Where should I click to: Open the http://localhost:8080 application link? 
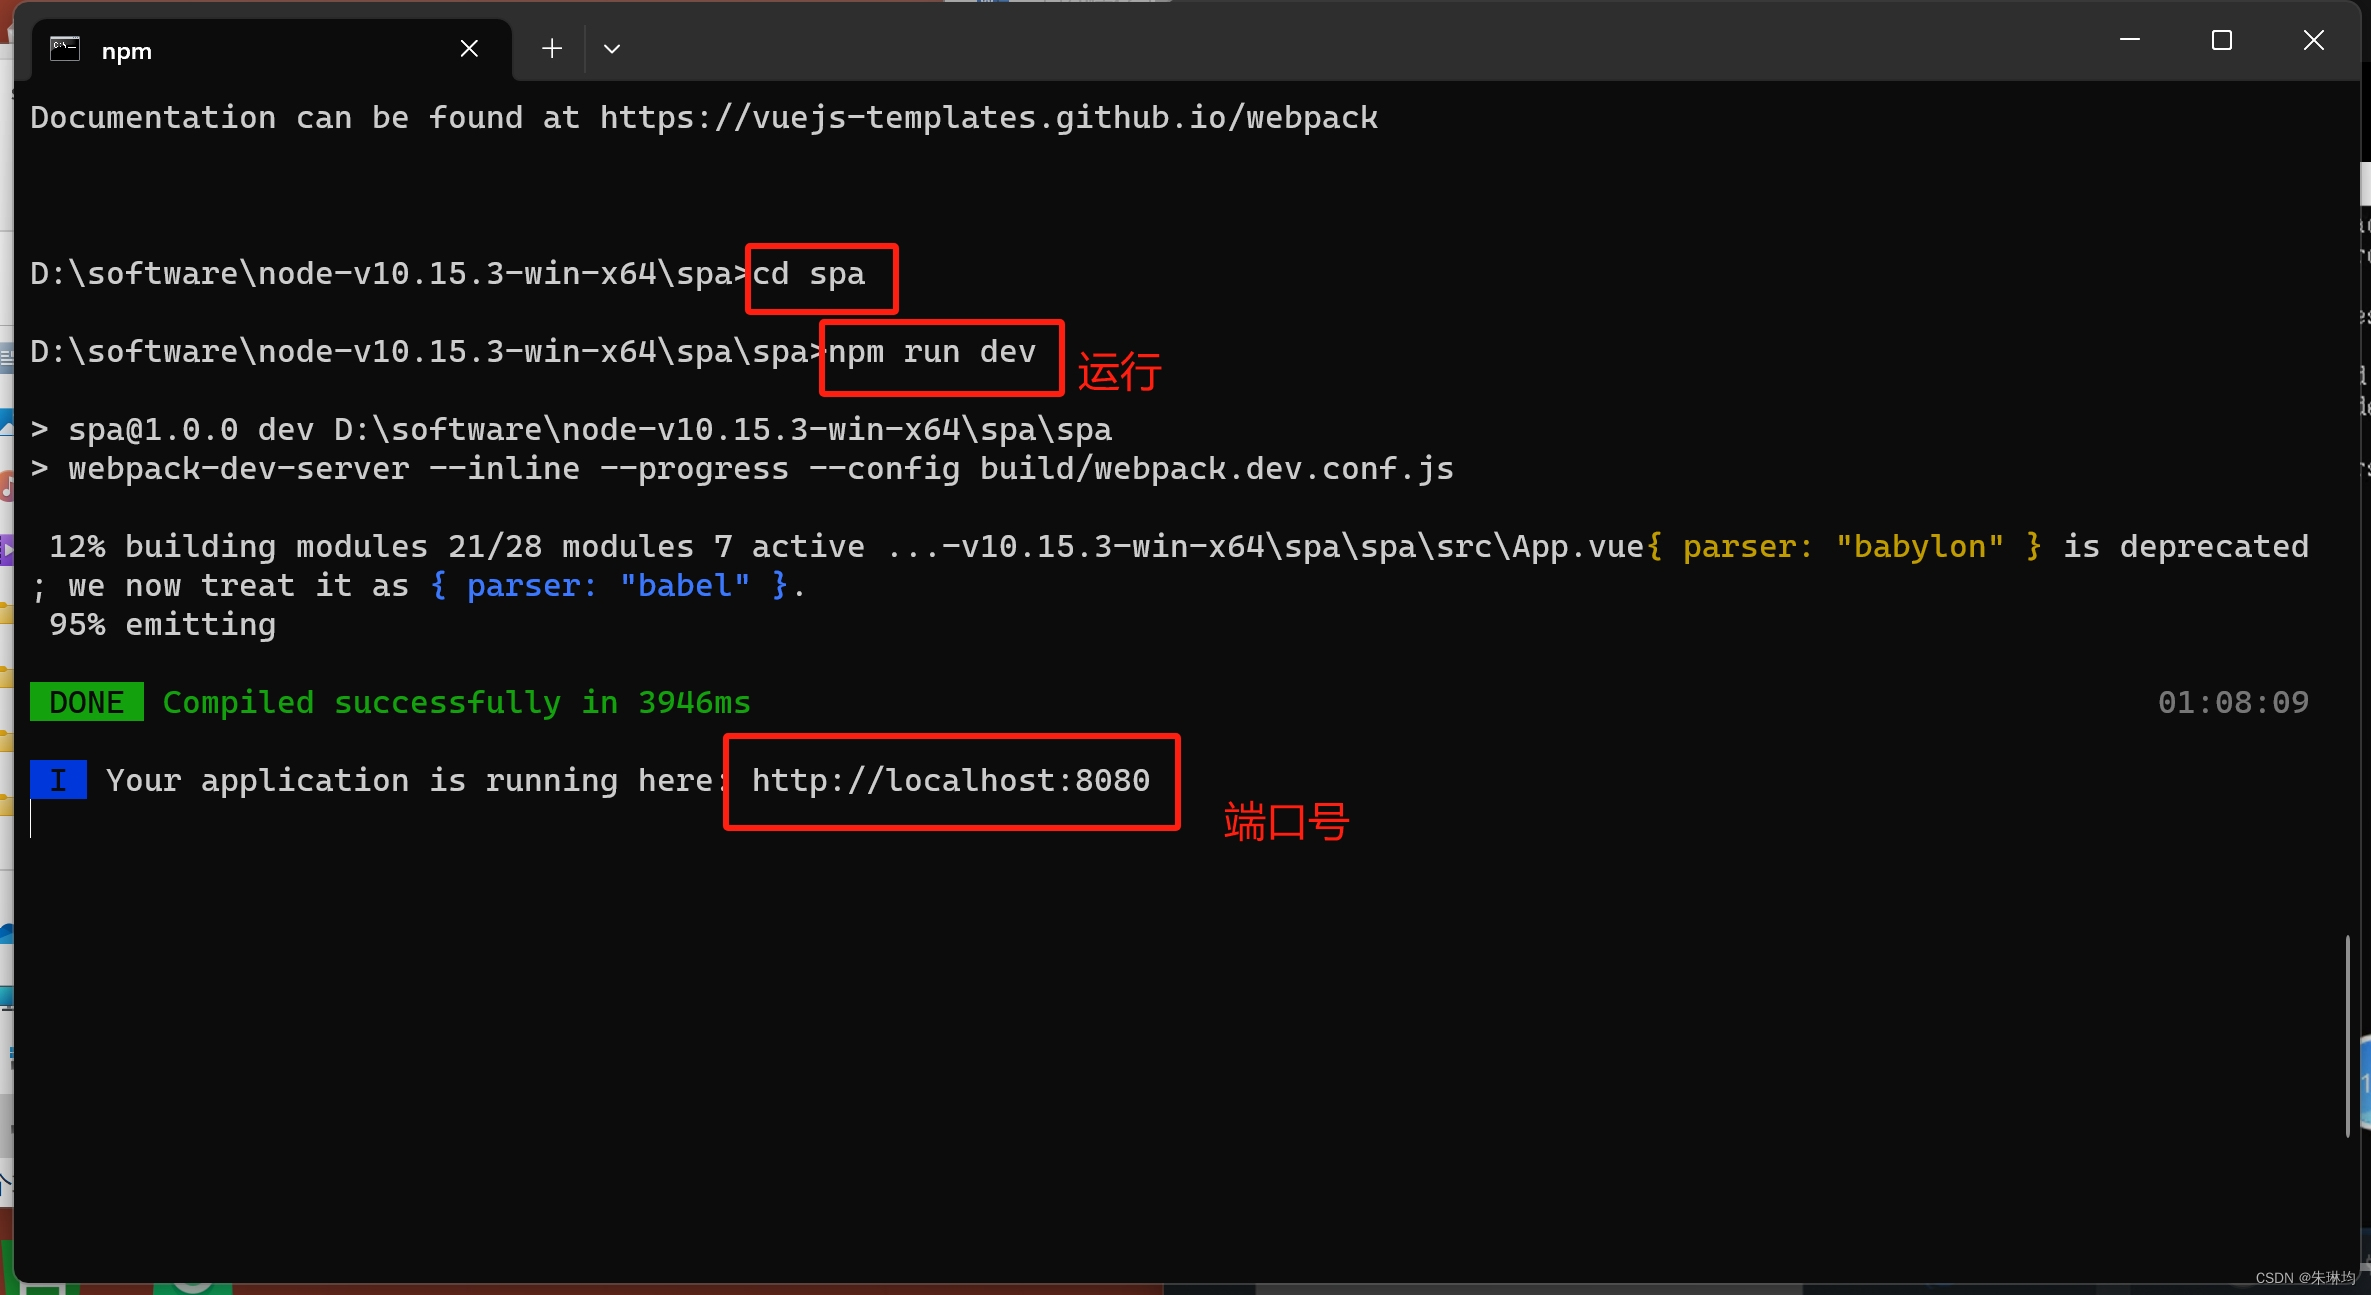[x=950, y=781]
